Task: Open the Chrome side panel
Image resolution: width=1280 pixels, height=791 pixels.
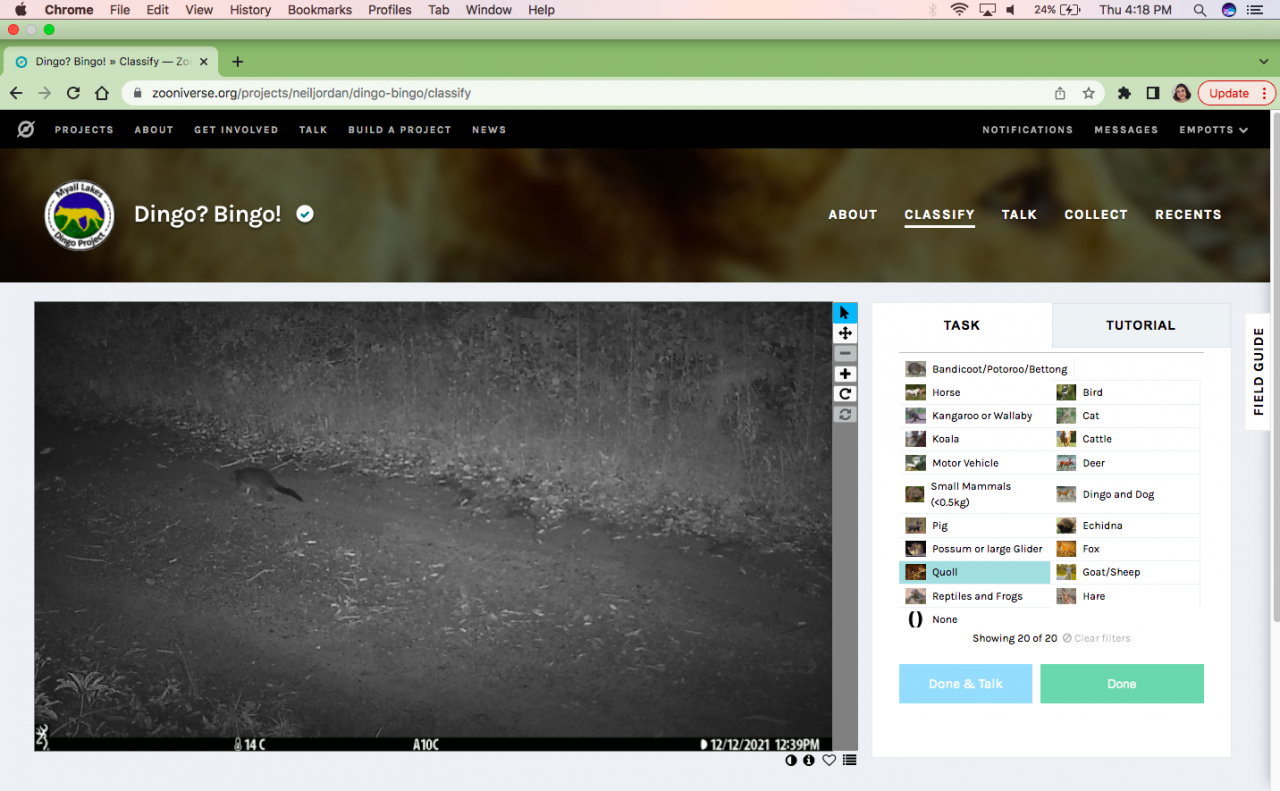Action: click(x=1153, y=93)
